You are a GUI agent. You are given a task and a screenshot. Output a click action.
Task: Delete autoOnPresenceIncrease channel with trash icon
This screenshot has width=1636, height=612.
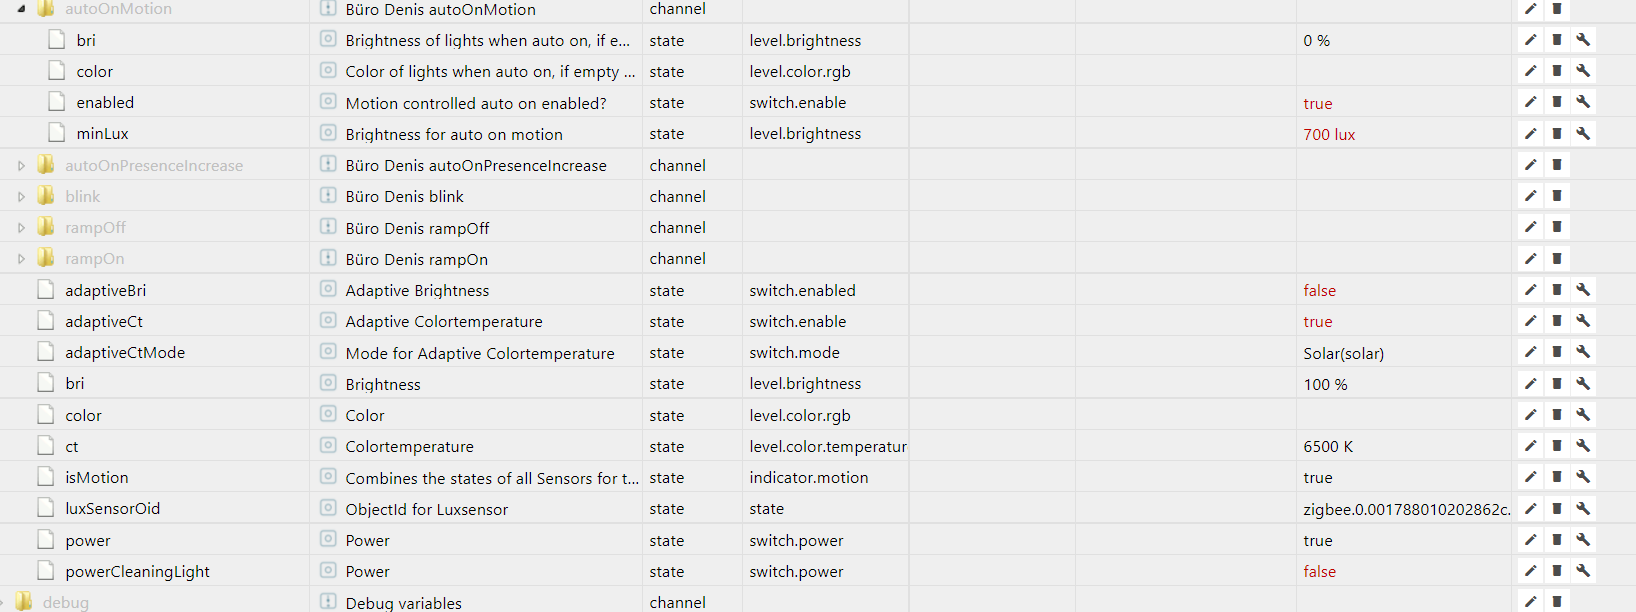(1557, 165)
